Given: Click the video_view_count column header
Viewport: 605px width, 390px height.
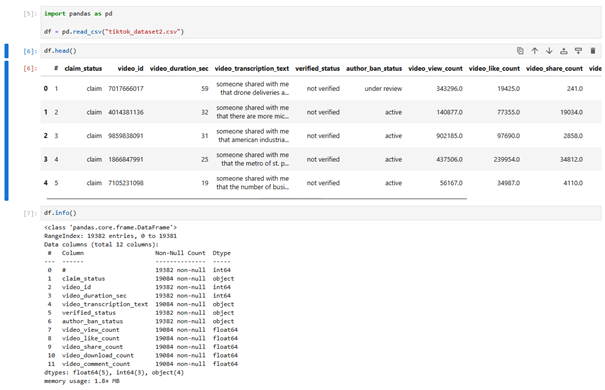Looking at the screenshot, I should click(x=435, y=69).
